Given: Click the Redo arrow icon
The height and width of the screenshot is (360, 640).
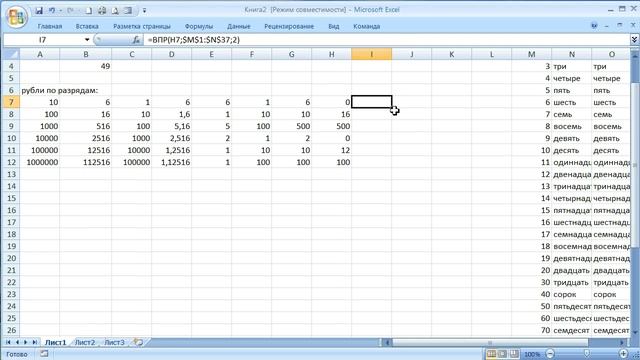Looking at the screenshot, I should tap(71, 11).
